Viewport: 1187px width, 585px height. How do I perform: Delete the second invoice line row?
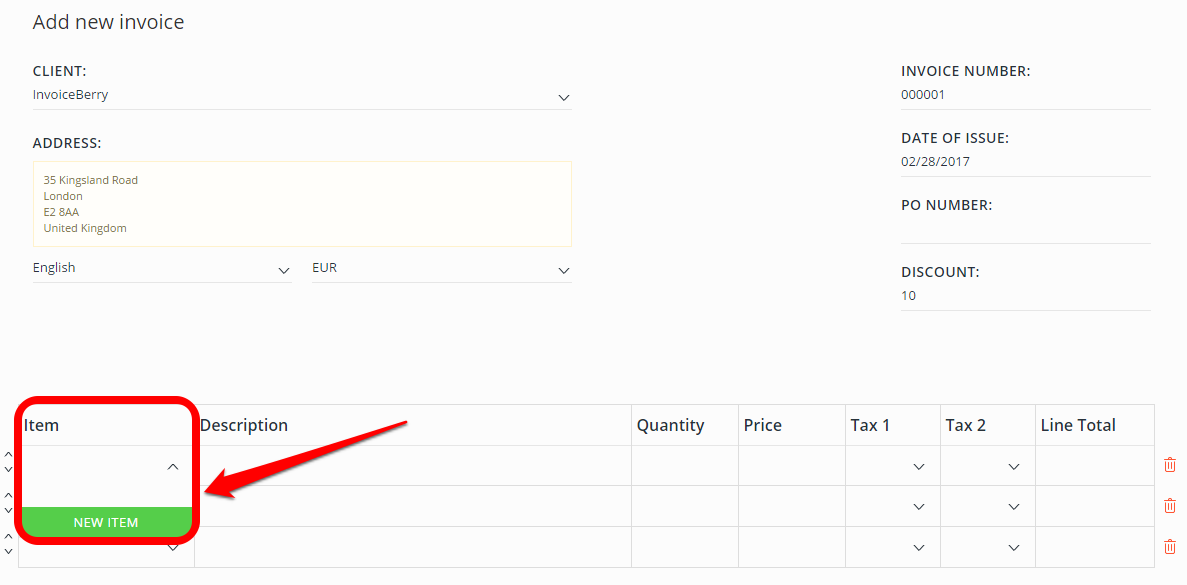coord(1170,506)
